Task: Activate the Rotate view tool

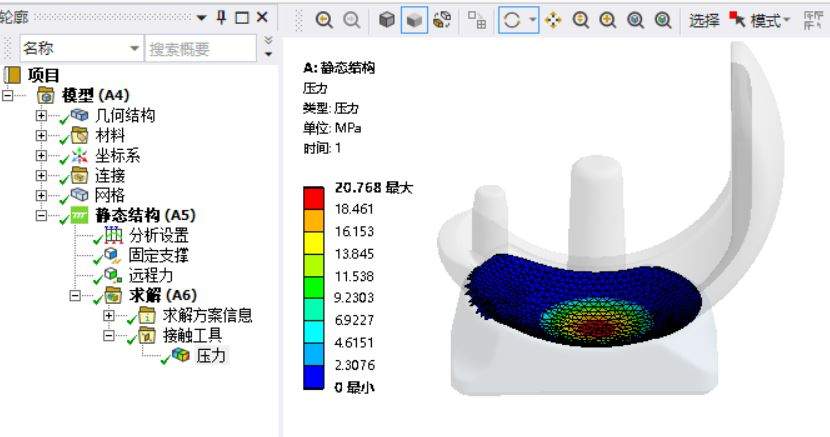Action: [x=512, y=20]
